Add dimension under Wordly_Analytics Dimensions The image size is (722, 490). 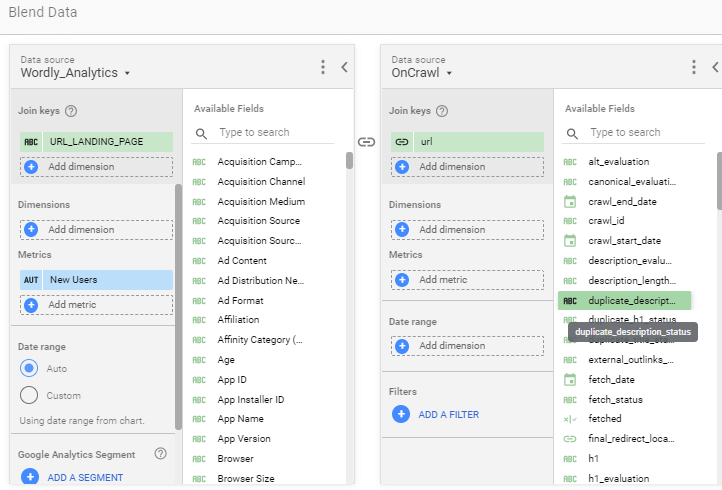point(96,229)
